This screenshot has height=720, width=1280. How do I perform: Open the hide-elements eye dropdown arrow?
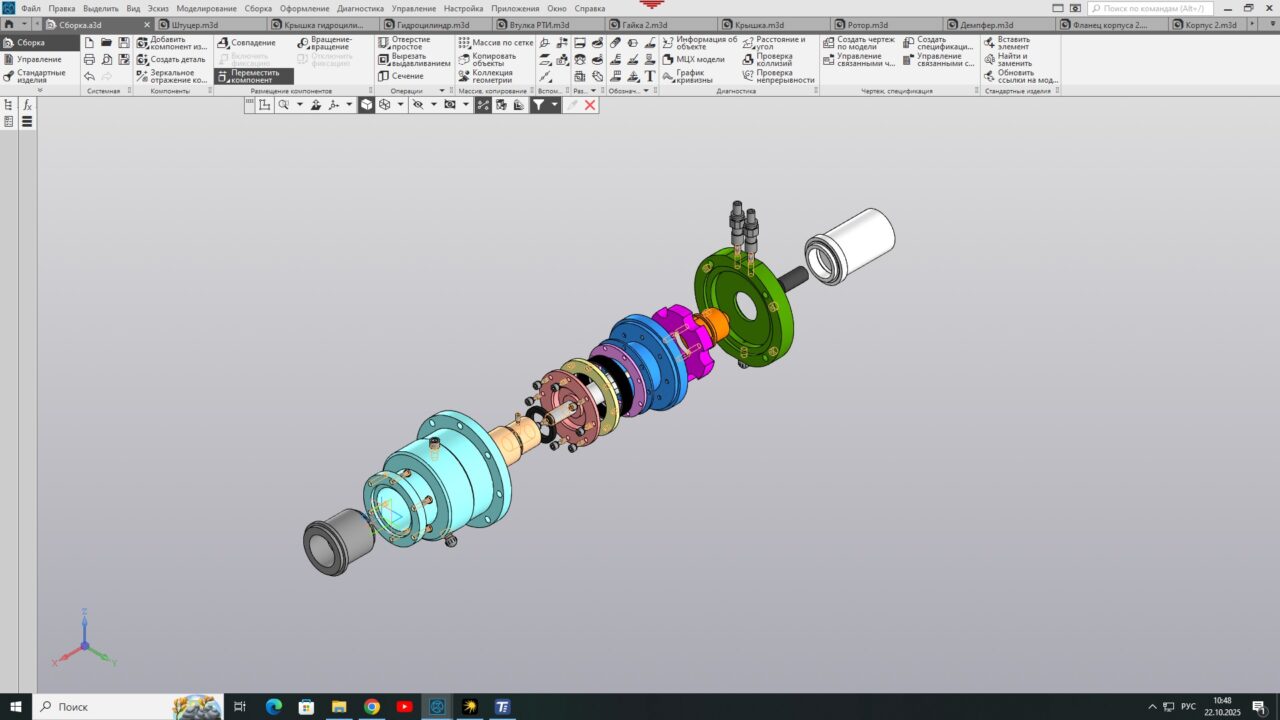433,104
